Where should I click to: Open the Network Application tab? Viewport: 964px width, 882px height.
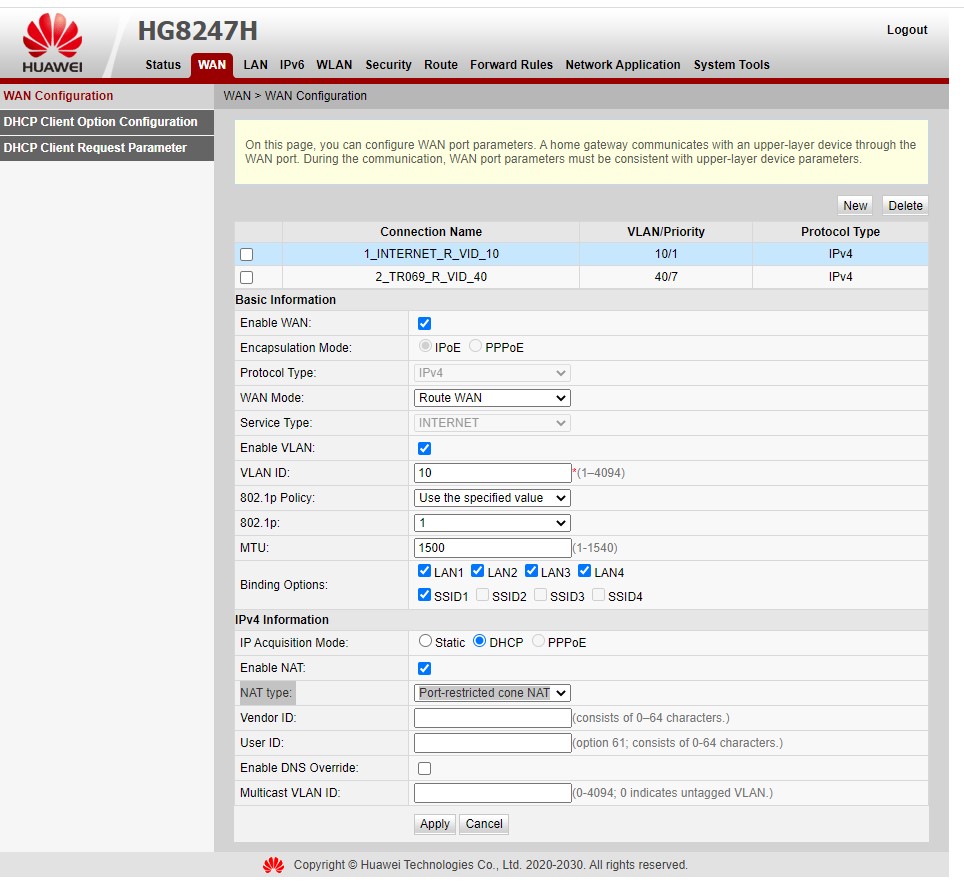[623, 65]
